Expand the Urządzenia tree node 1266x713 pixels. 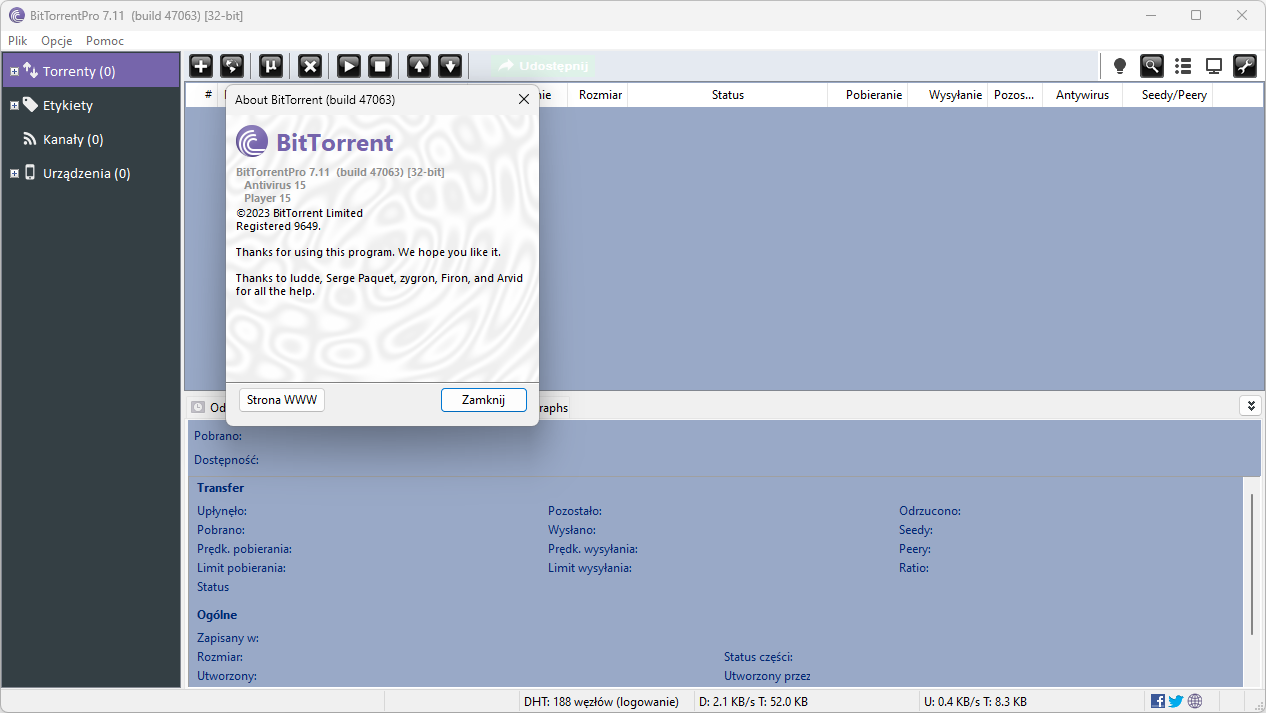point(14,173)
